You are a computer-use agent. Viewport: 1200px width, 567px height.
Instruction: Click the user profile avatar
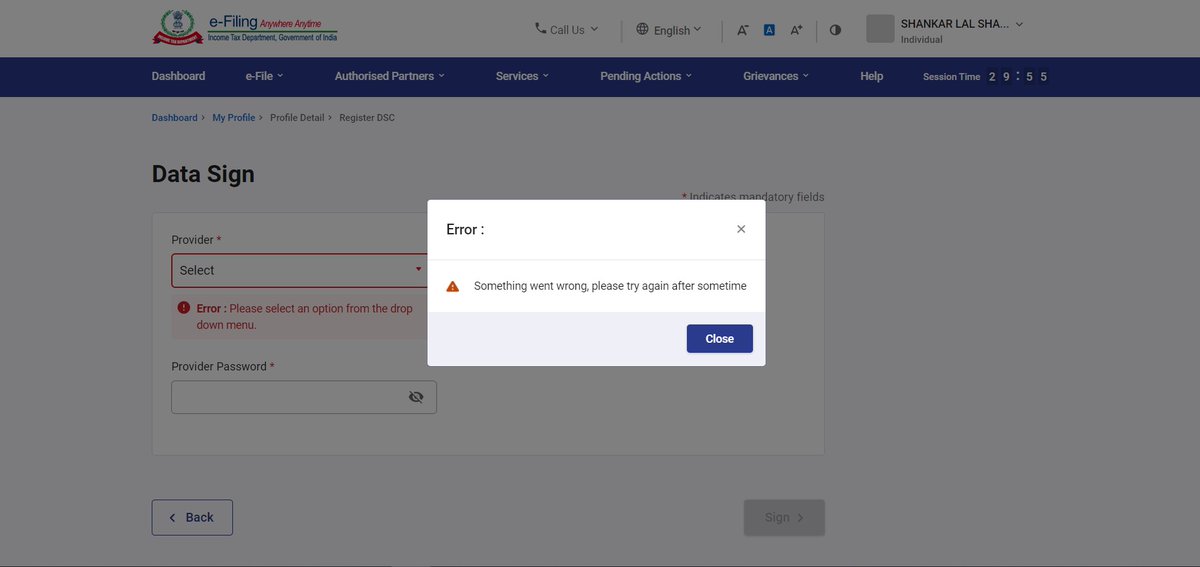coord(880,29)
